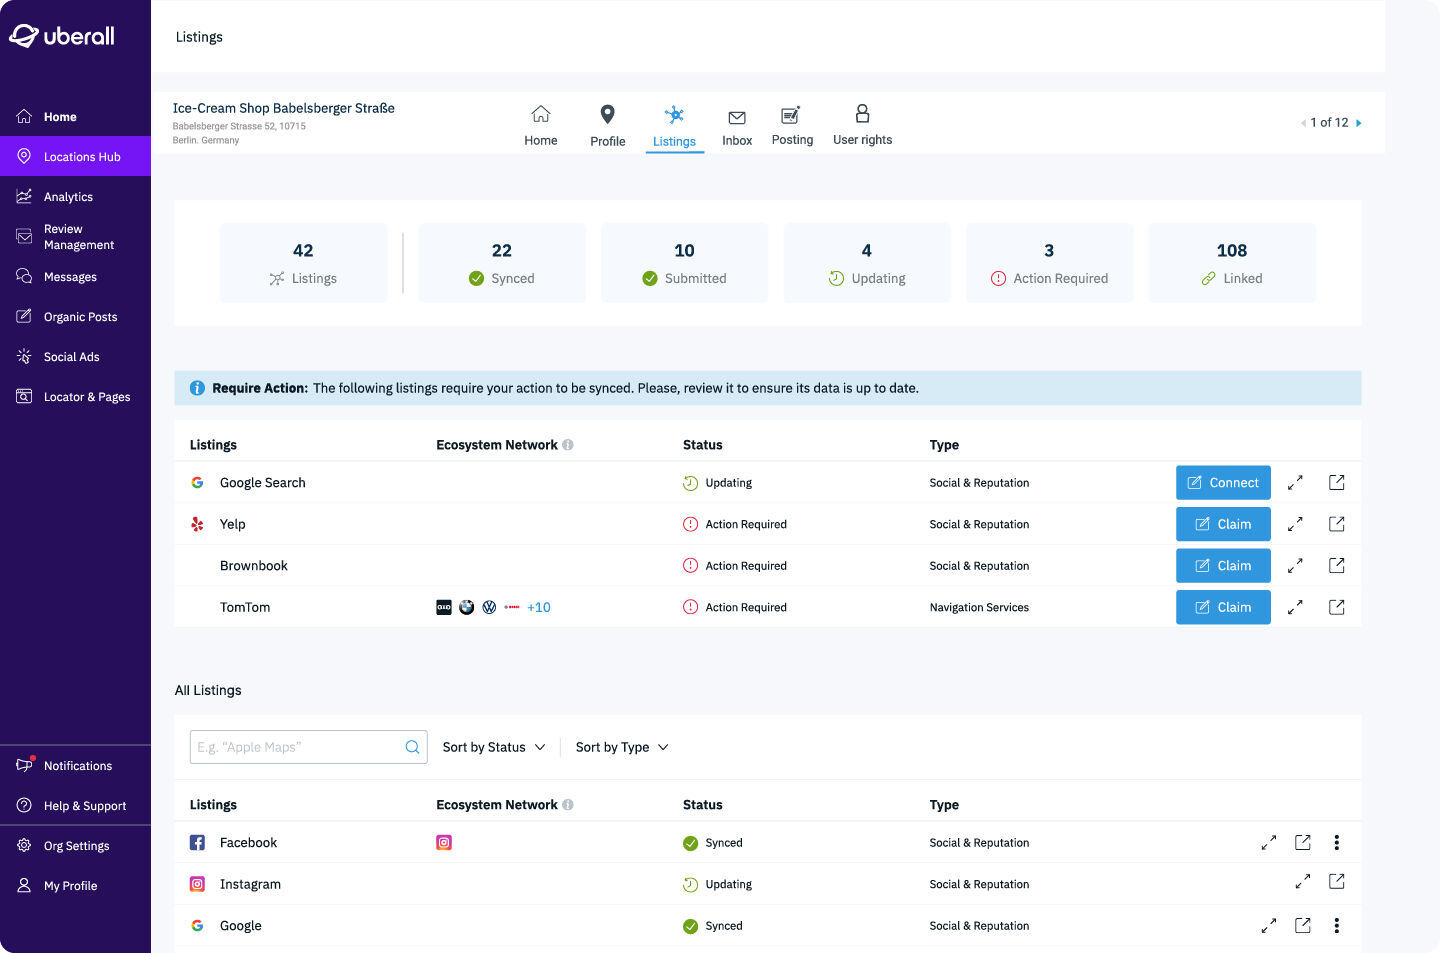Open Notifications in the sidebar

(77, 766)
